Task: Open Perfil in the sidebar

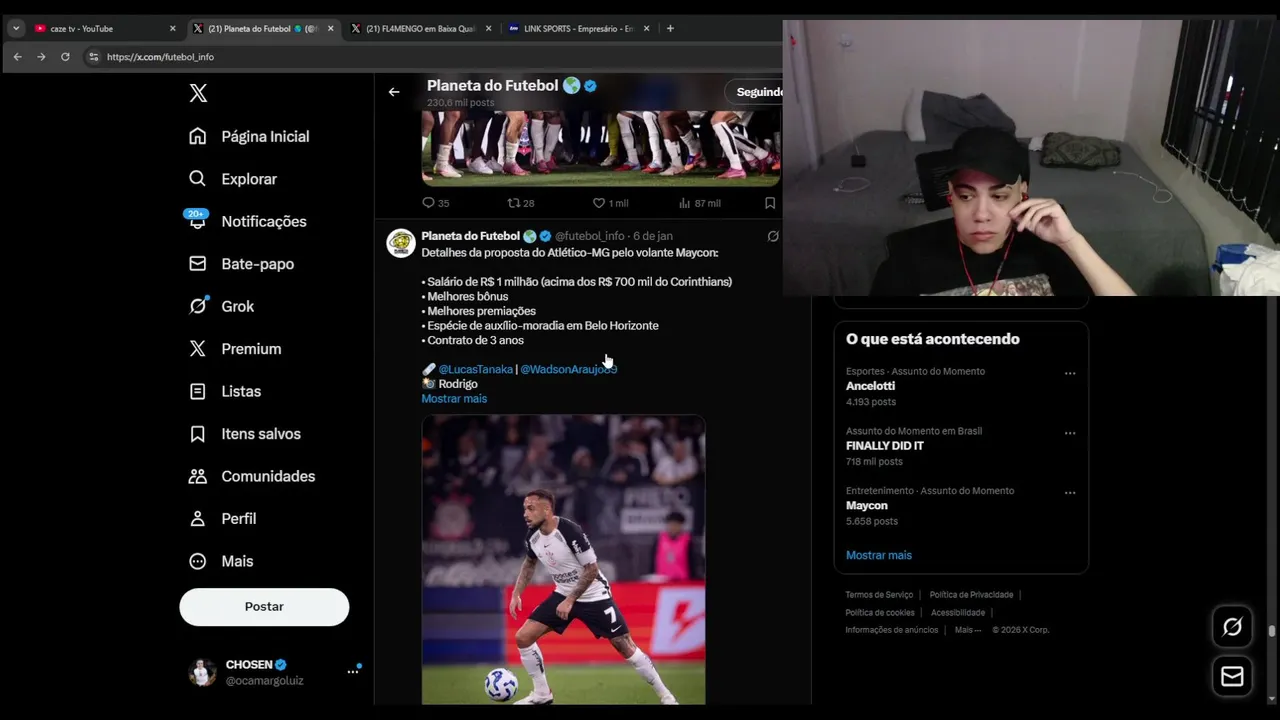Action: [x=223, y=519]
